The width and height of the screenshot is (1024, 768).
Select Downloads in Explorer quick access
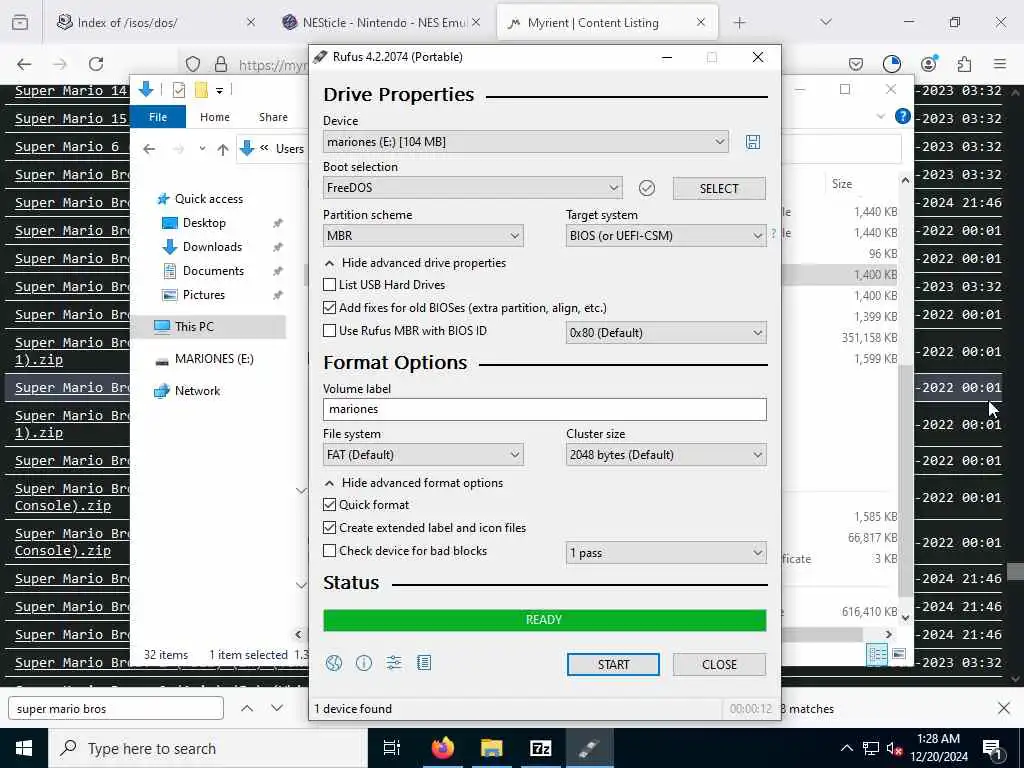[x=212, y=247]
